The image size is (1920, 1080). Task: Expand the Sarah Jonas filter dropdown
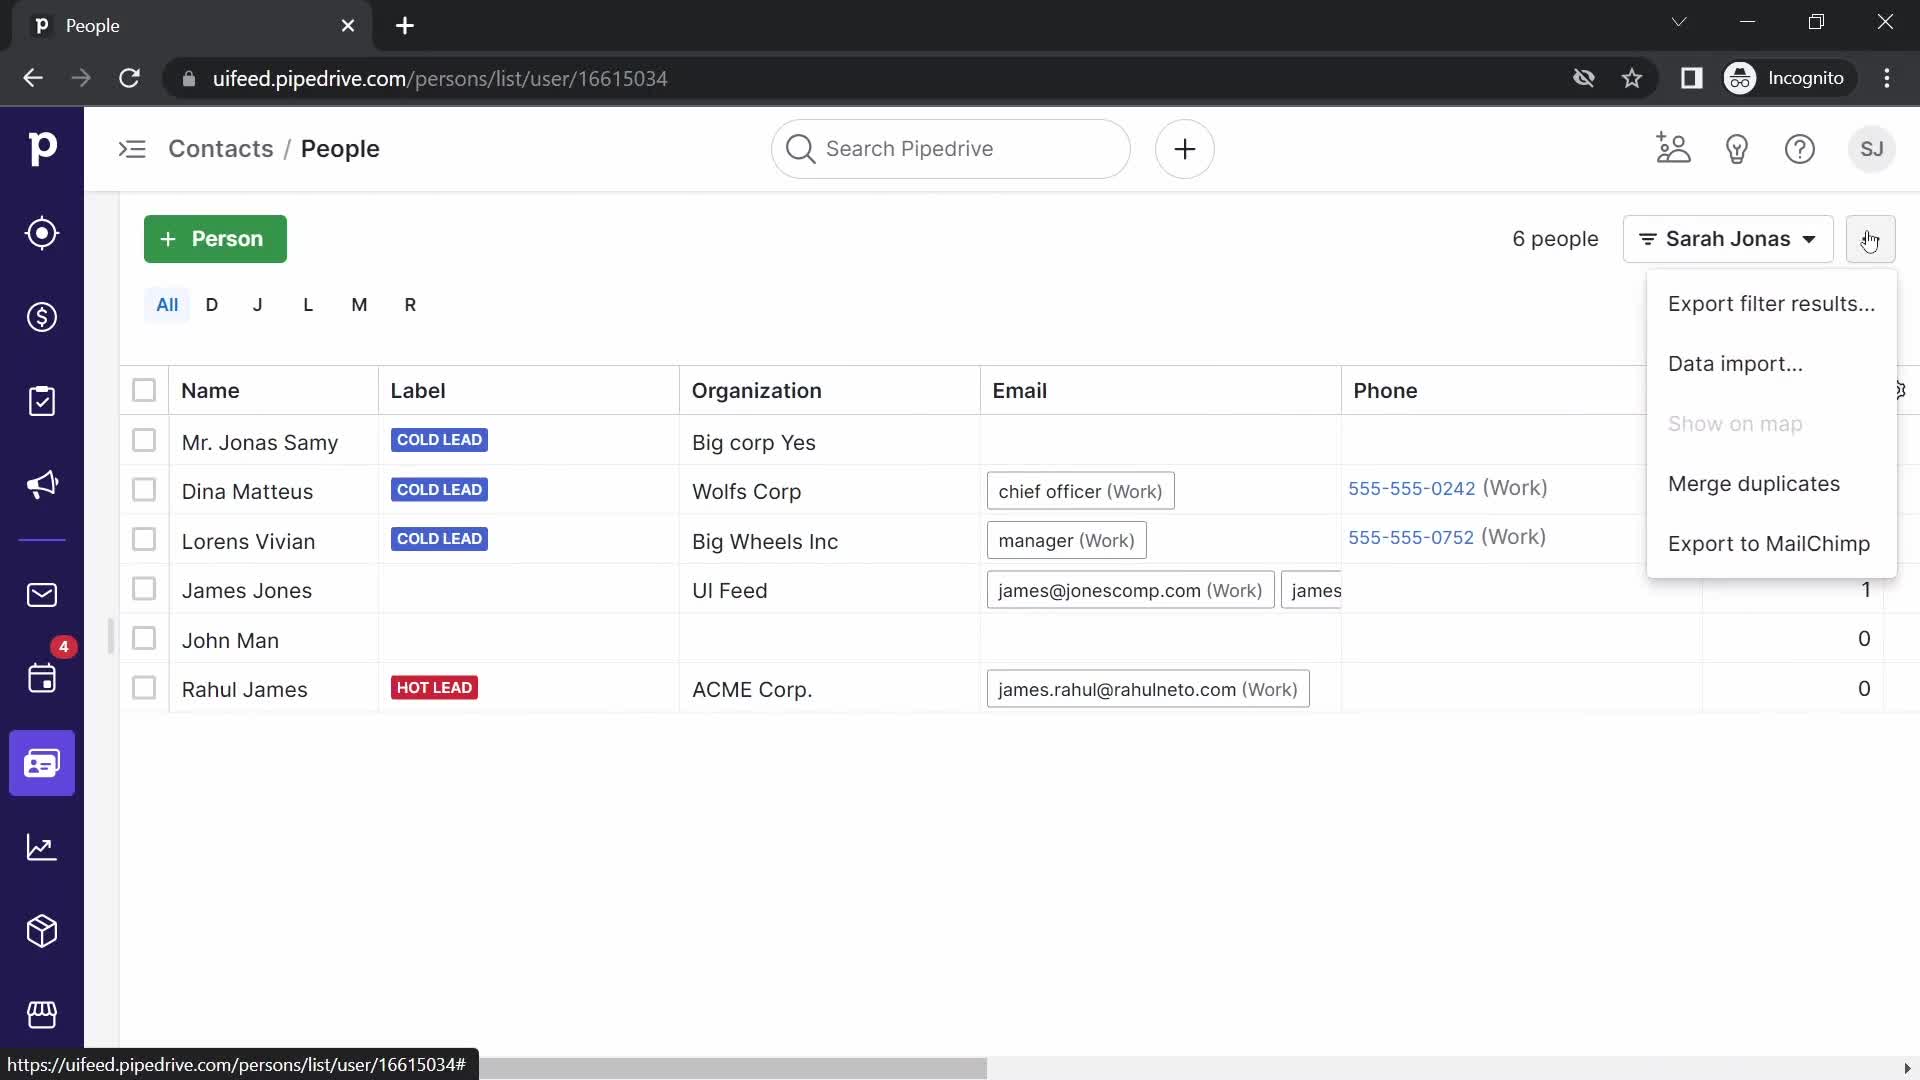[1808, 239]
